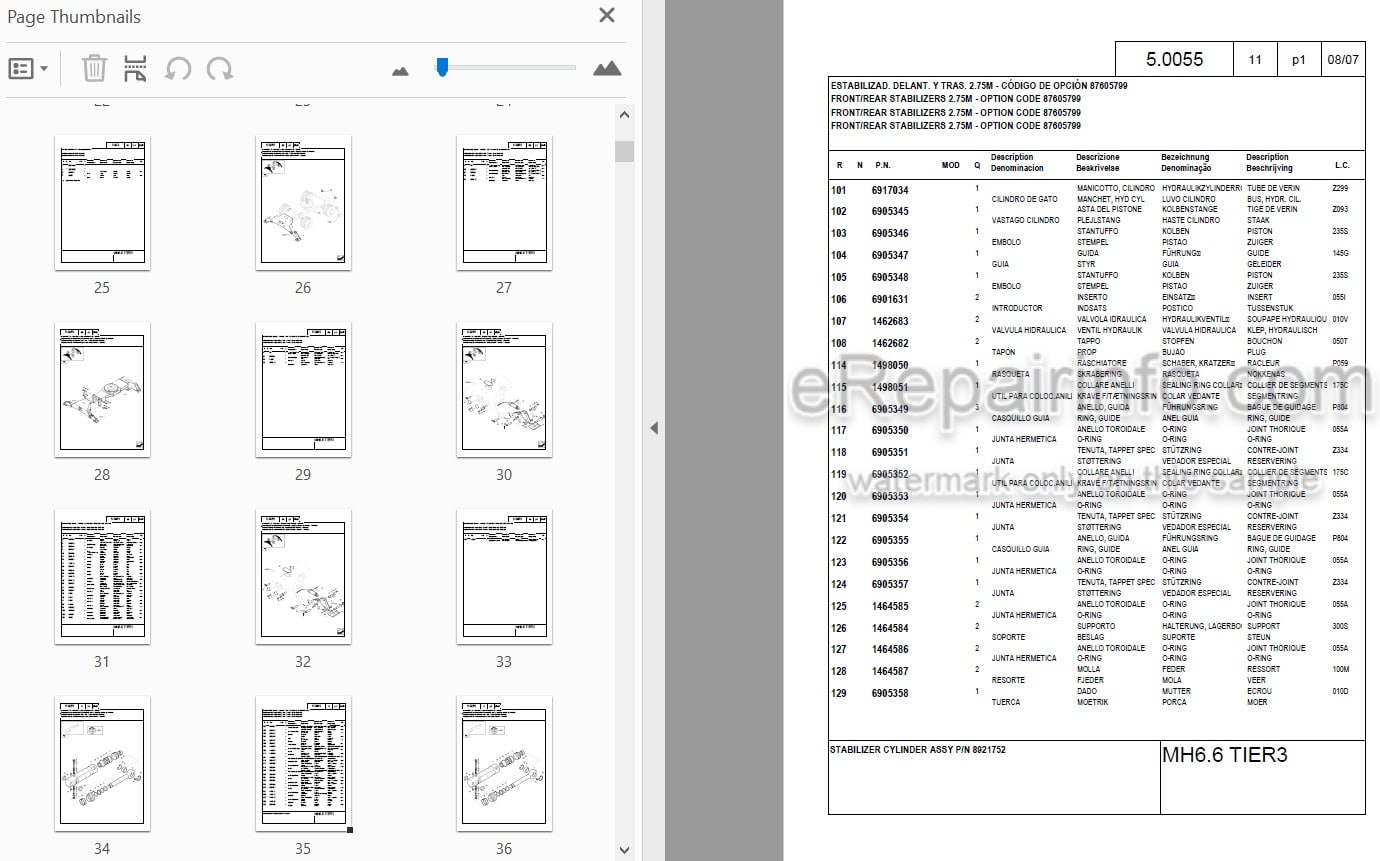
Task: Click part number 6905345
Action: point(890,212)
